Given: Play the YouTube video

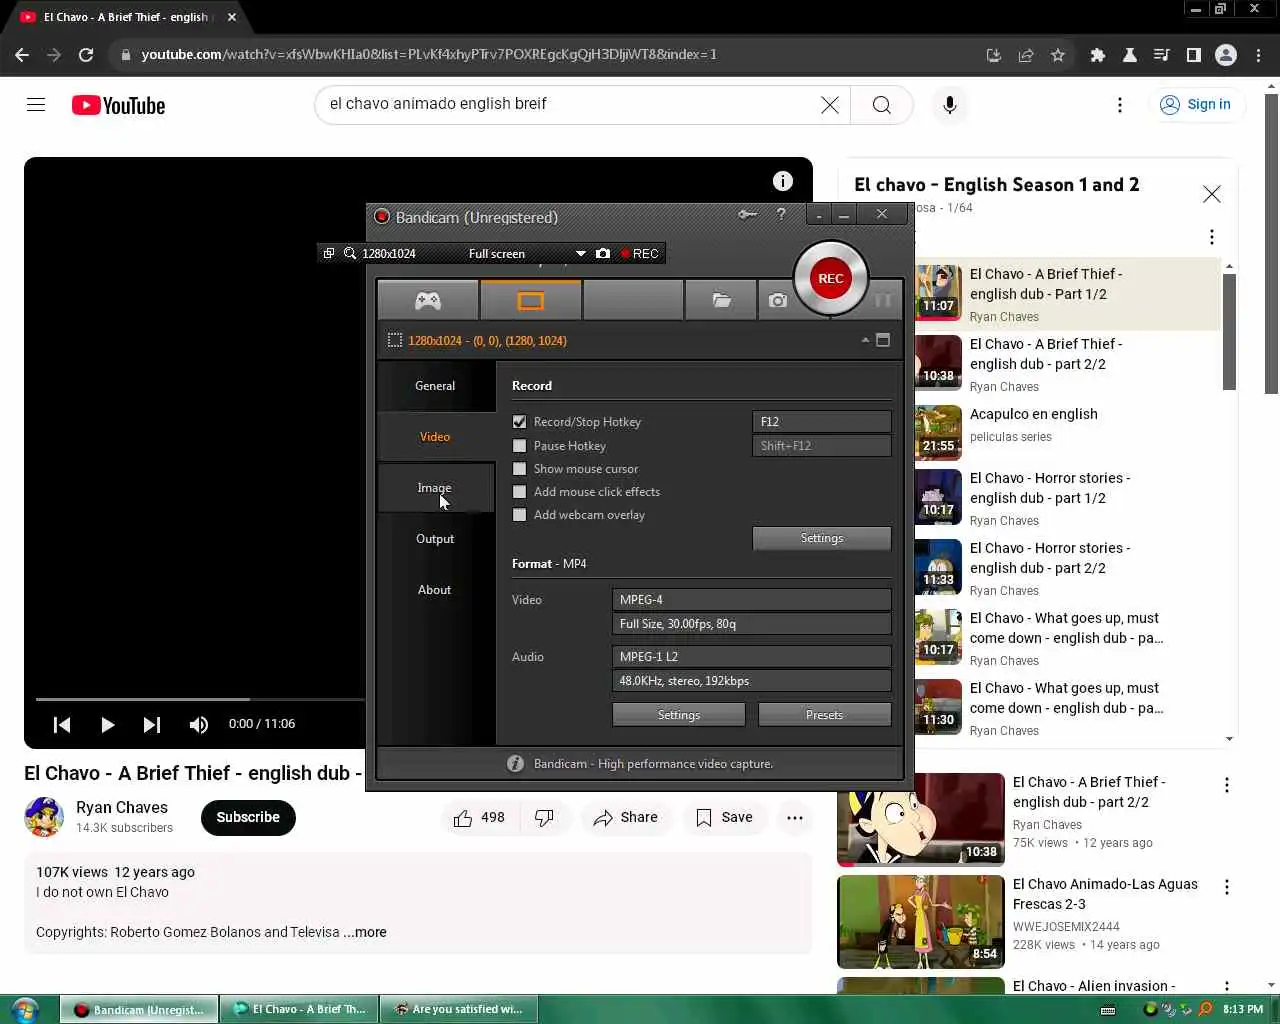Looking at the screenshot, I should pyautogui.click(x=107, y=724).
